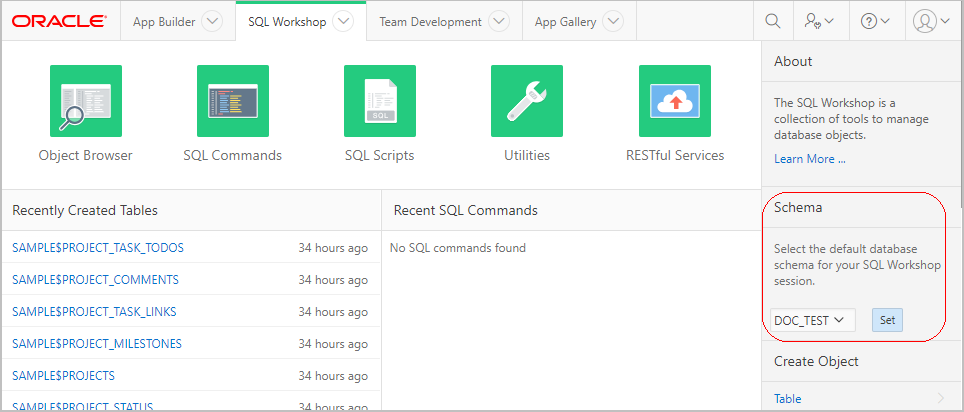
Task: Expand the App Builder dropdown arrow
Action: [212, 22]
